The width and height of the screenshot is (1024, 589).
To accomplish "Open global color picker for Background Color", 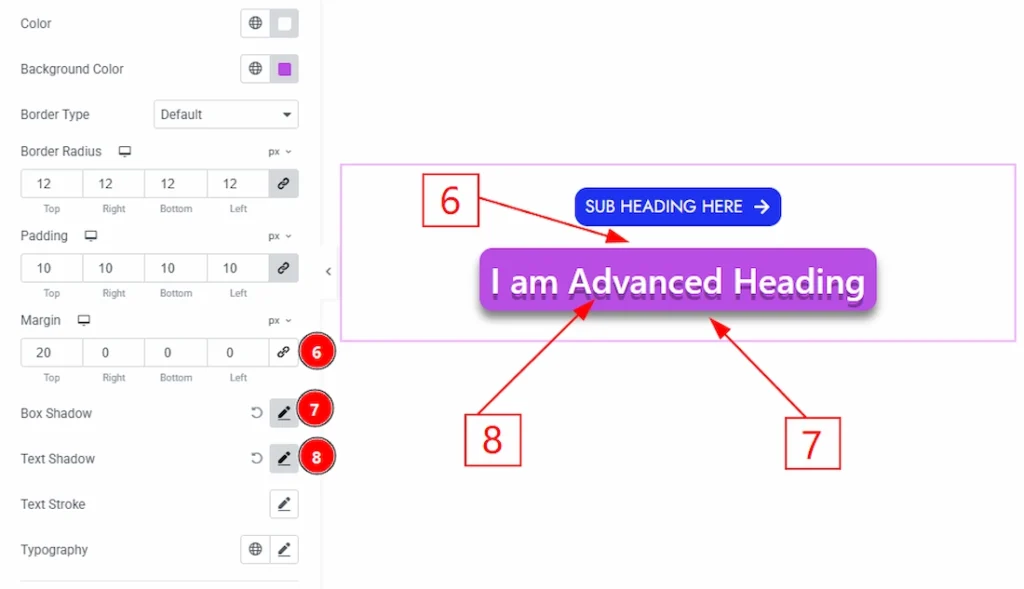I will [256, 69].
